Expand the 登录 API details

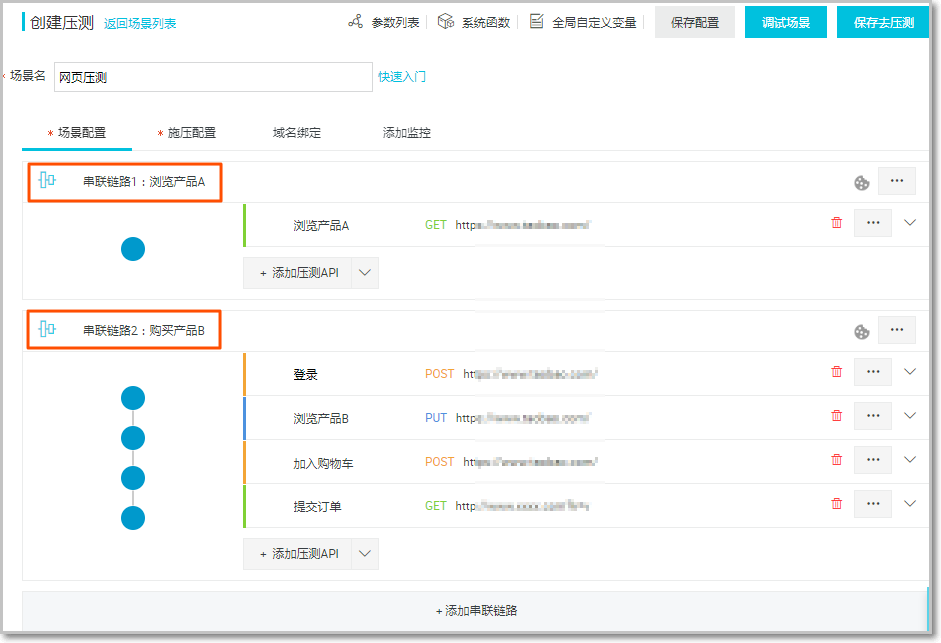pyautogui.click(x=910, y=372)
